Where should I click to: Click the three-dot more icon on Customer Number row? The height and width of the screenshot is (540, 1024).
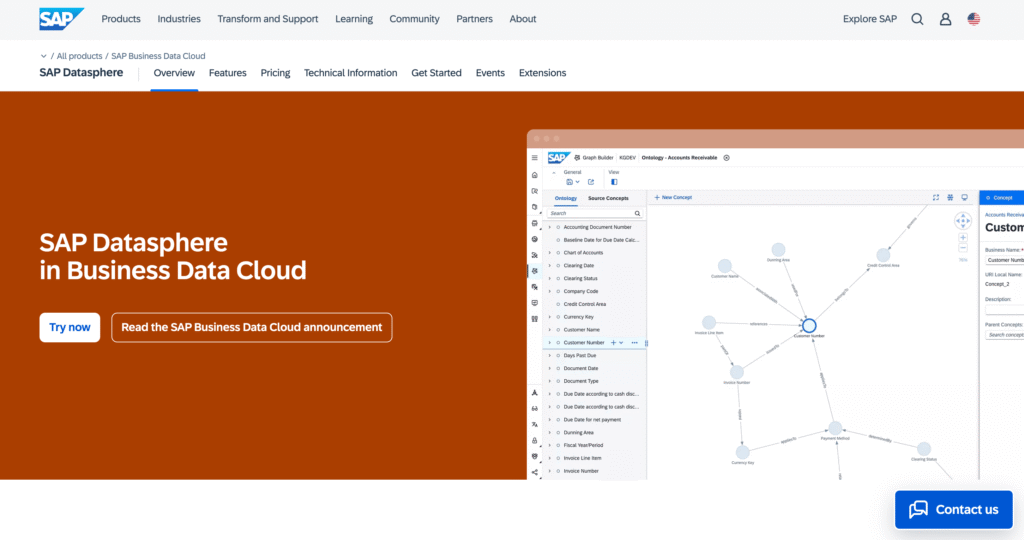634,343
